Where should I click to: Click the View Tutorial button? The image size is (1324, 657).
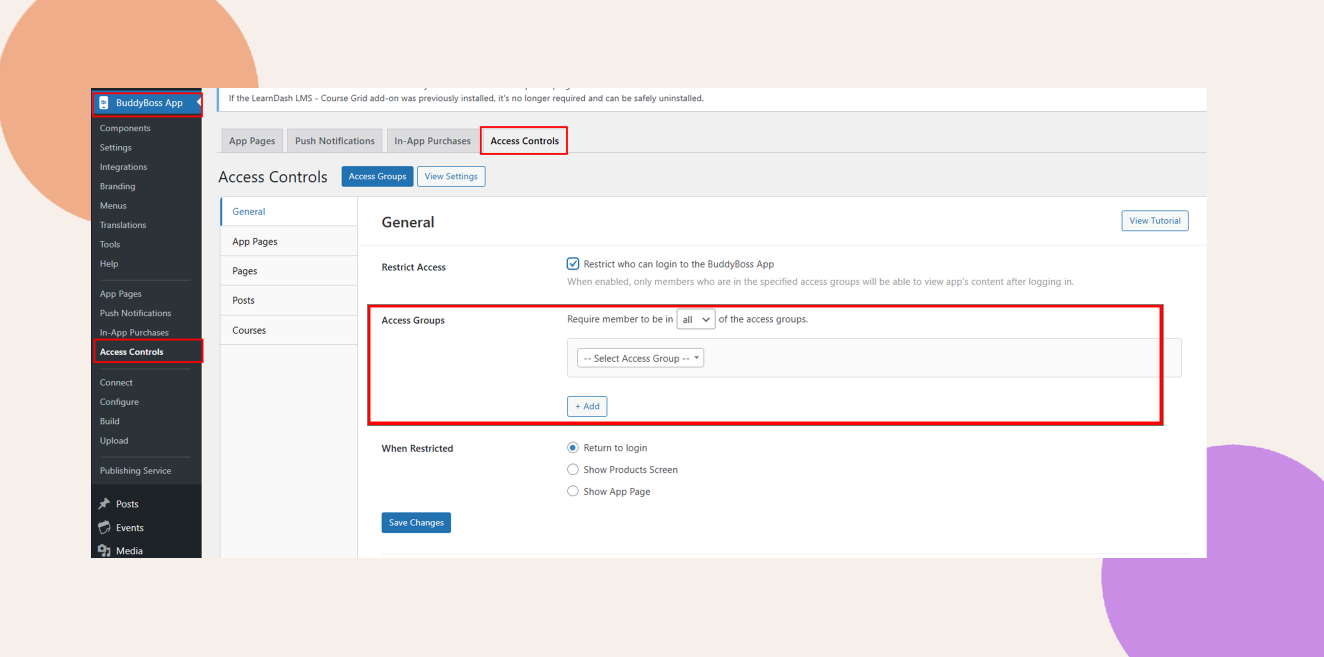[1155, 221]
